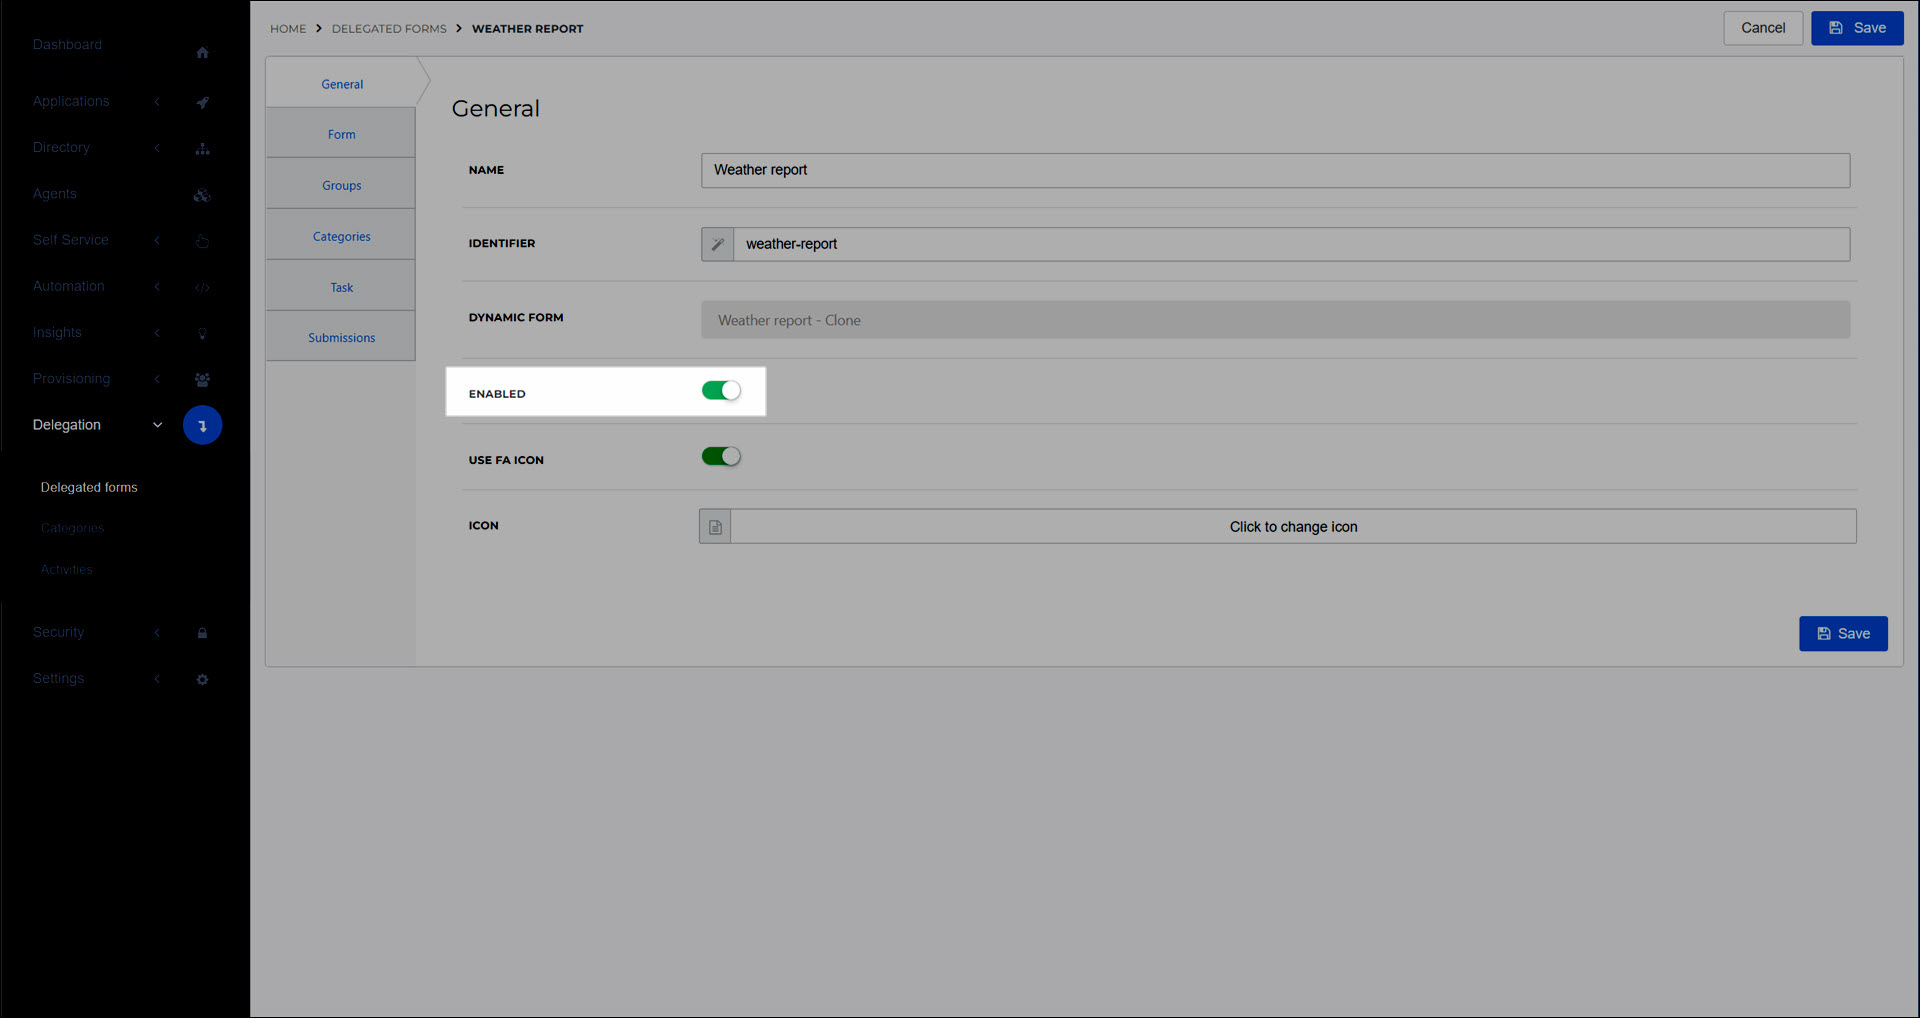
Task: Click the Cancel button
Action: tap(1763, 28)
